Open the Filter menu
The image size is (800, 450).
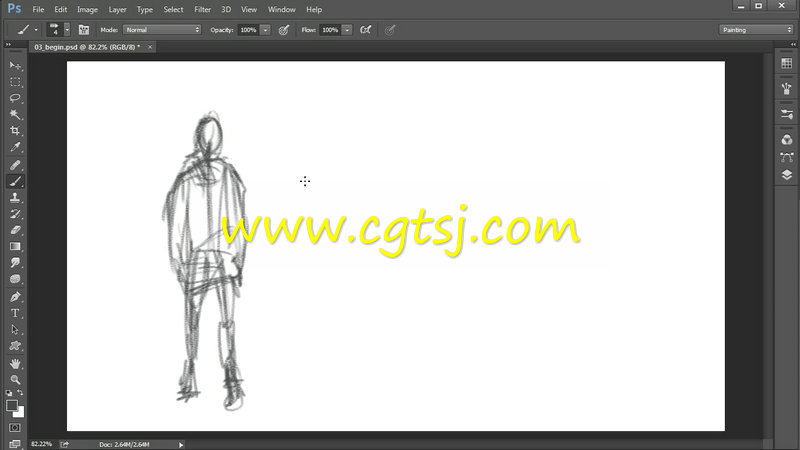[203, 9]
